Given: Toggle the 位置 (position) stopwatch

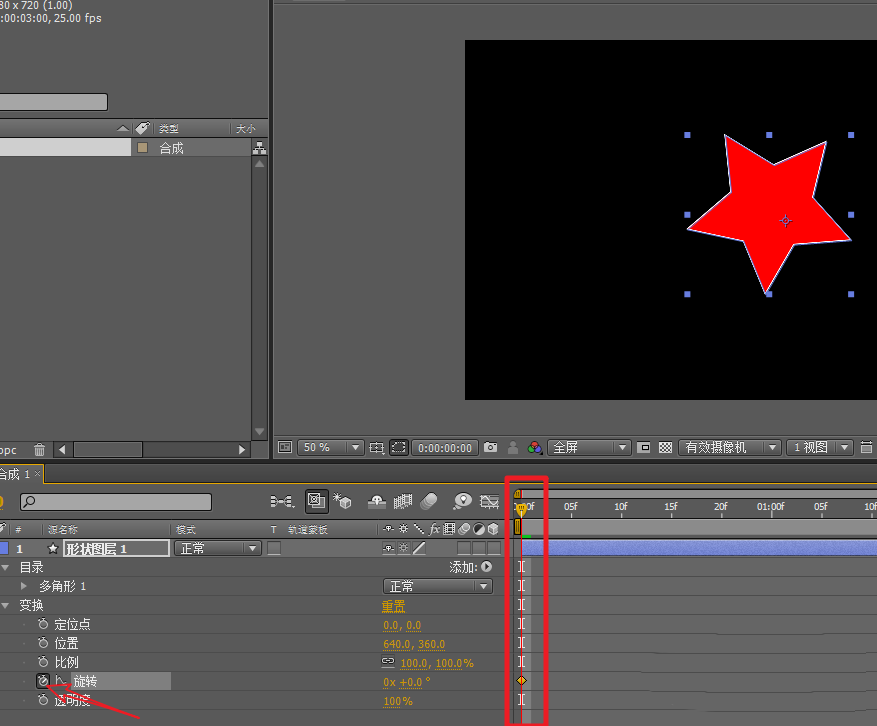Looking at the screenshot, I should 43,644.
